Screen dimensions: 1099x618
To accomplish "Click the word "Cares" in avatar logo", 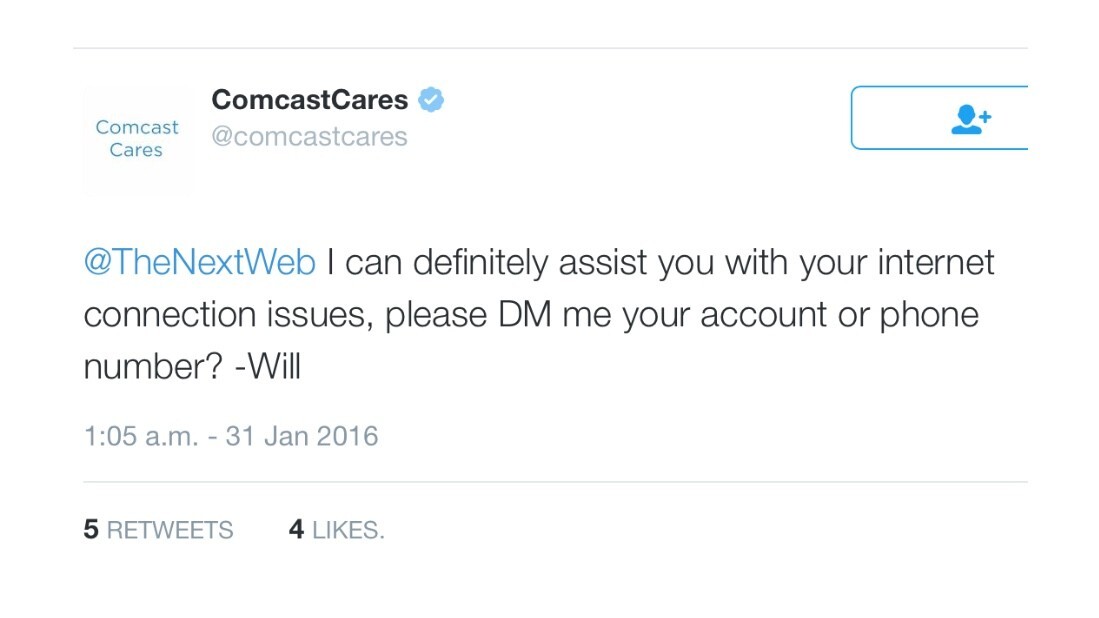I will tap(136, 151).
